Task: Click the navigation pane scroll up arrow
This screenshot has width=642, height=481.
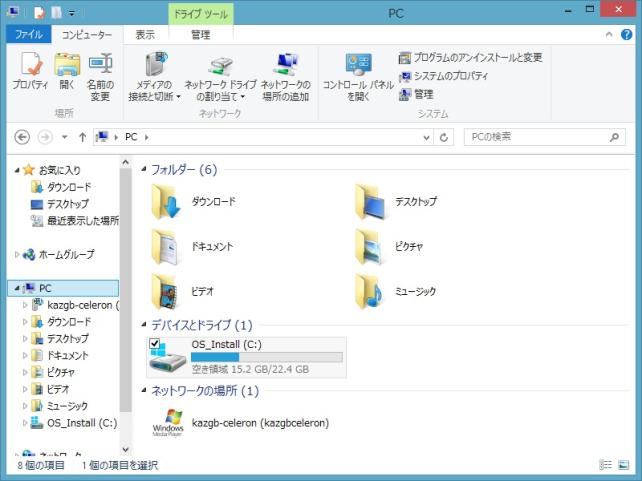Action: pos(126,163)
